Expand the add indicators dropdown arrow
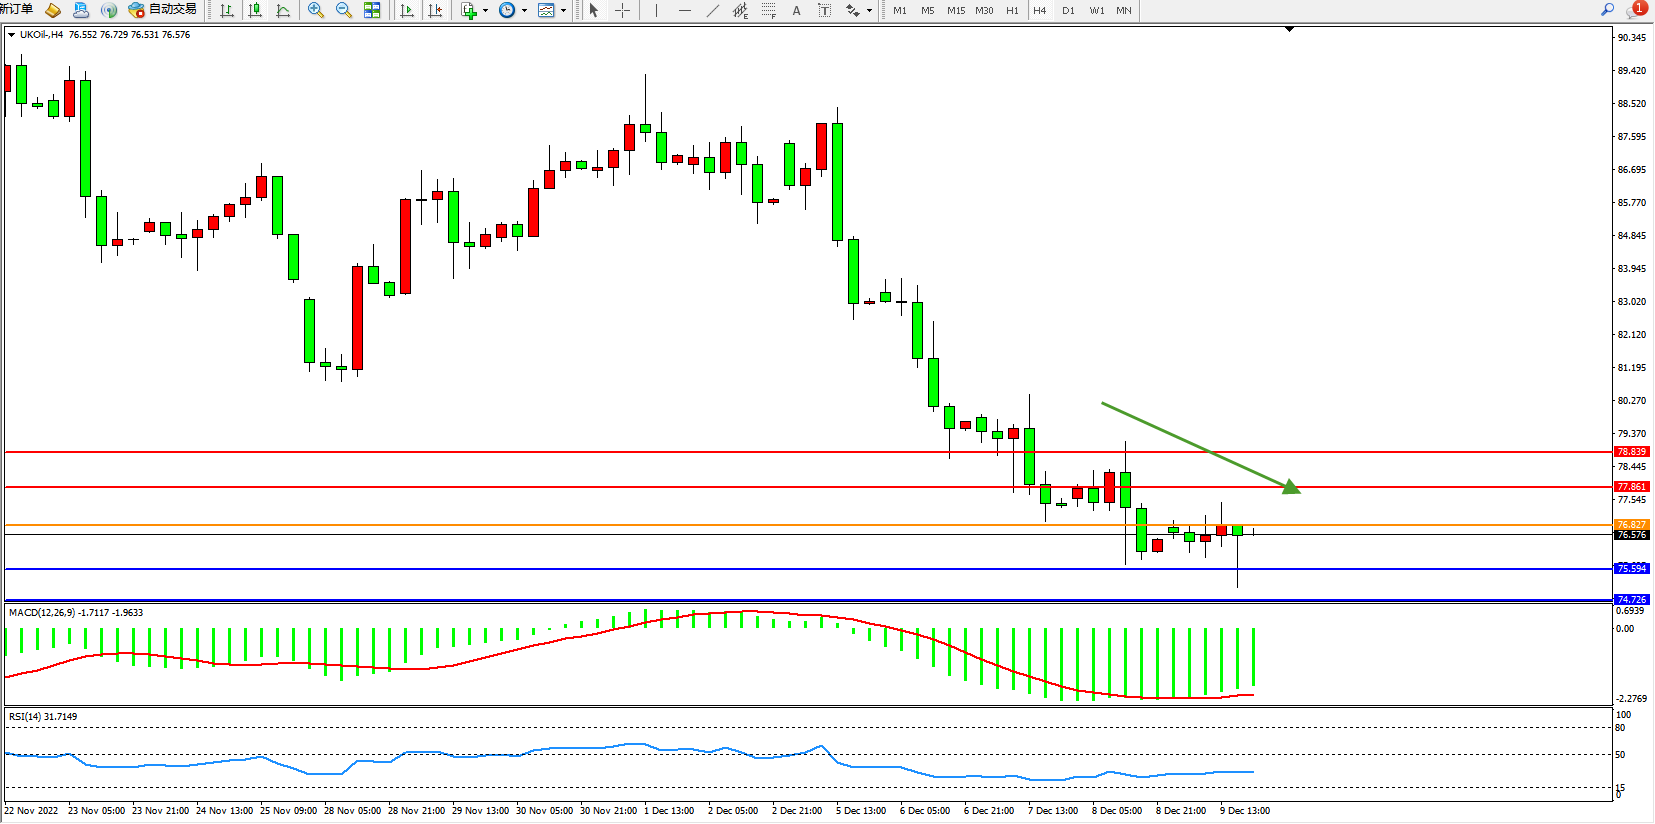The height and width of the screenshot is (824, 1655). [486, 10]
